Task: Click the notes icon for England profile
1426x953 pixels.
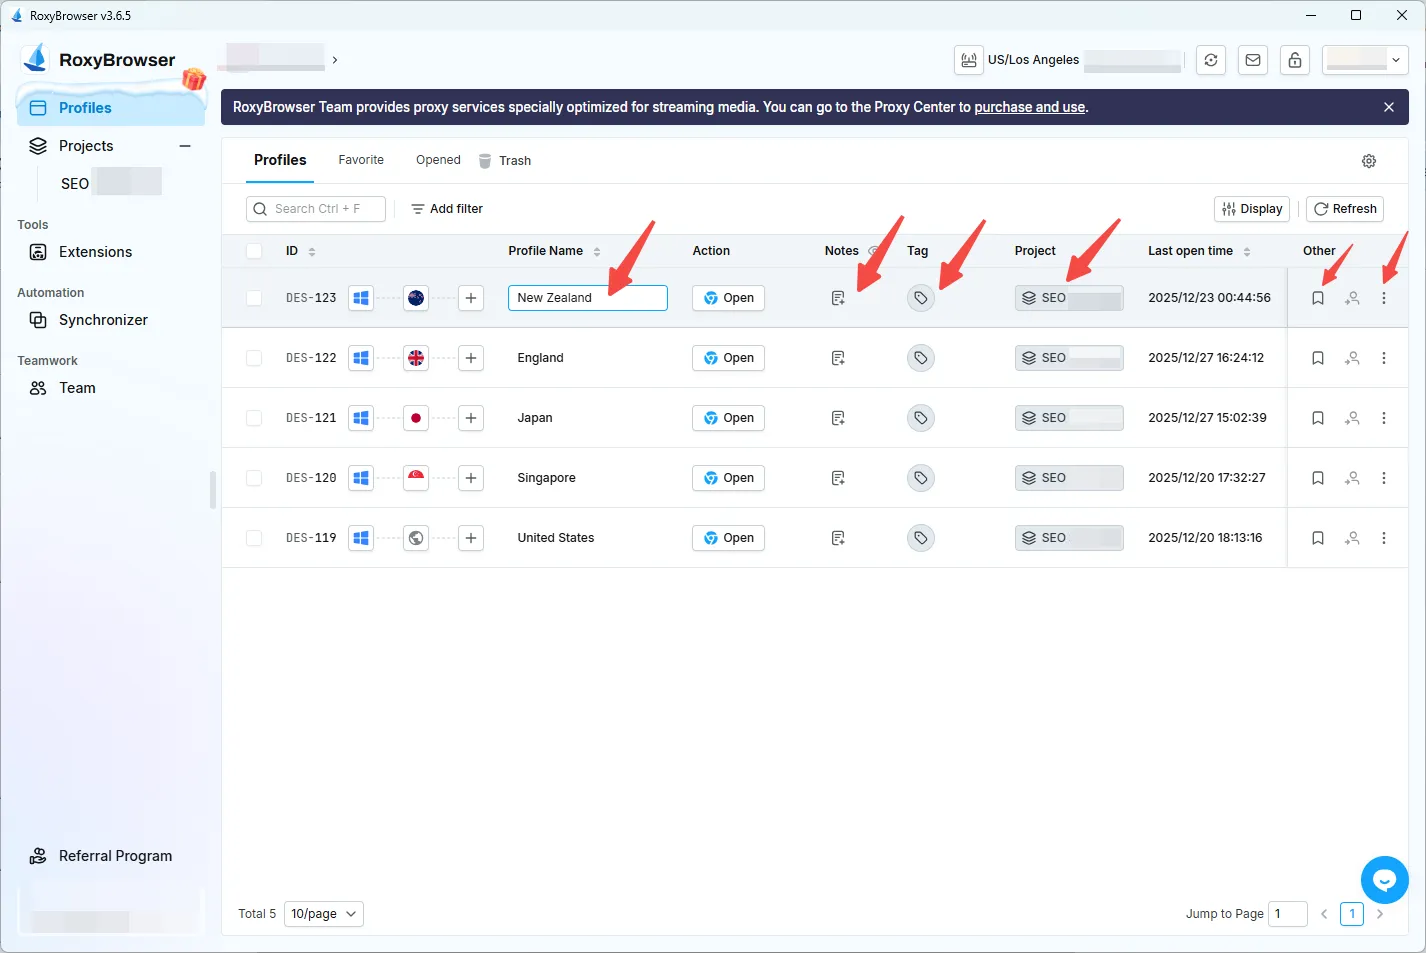Action: [x=838, y=358]
